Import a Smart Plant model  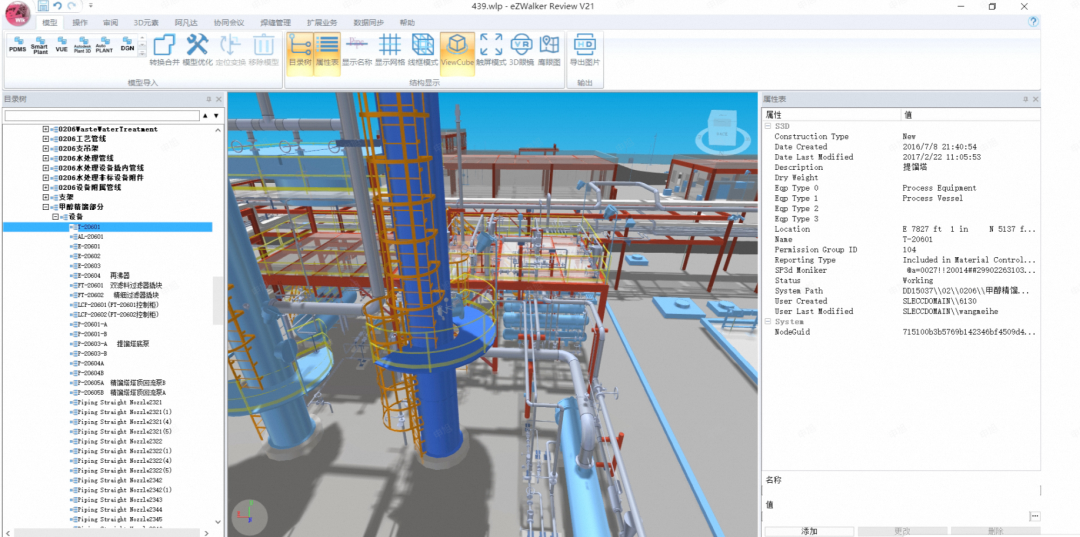40,45
